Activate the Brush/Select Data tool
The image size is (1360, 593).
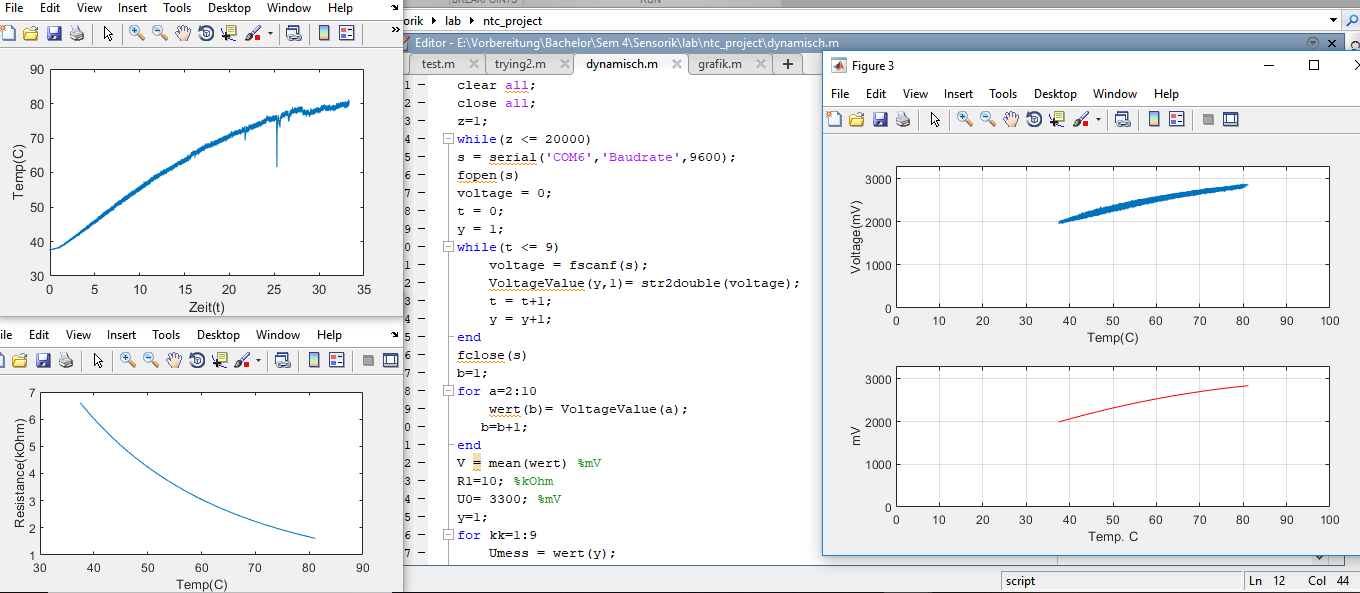click(1081, 119)
